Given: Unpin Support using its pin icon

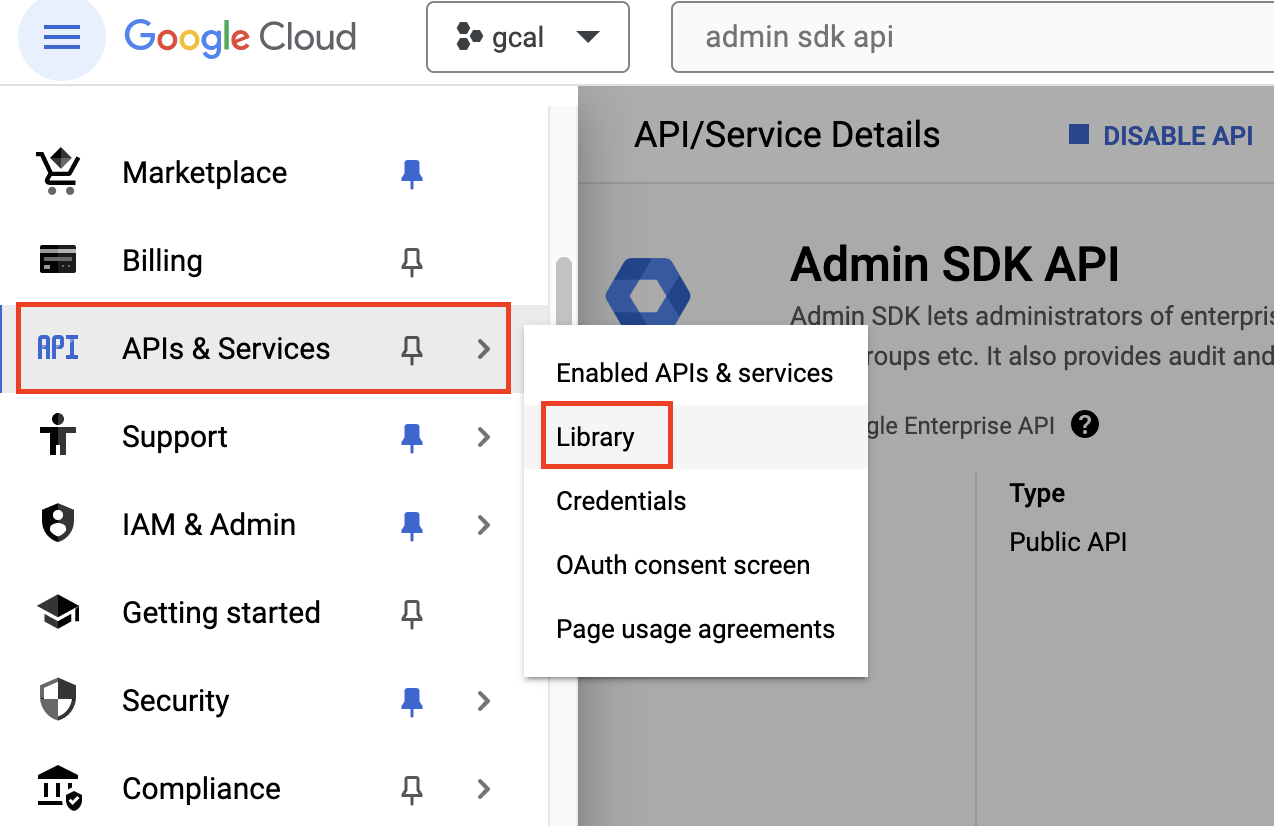Looking at the screenshot, I should (411, 437).
